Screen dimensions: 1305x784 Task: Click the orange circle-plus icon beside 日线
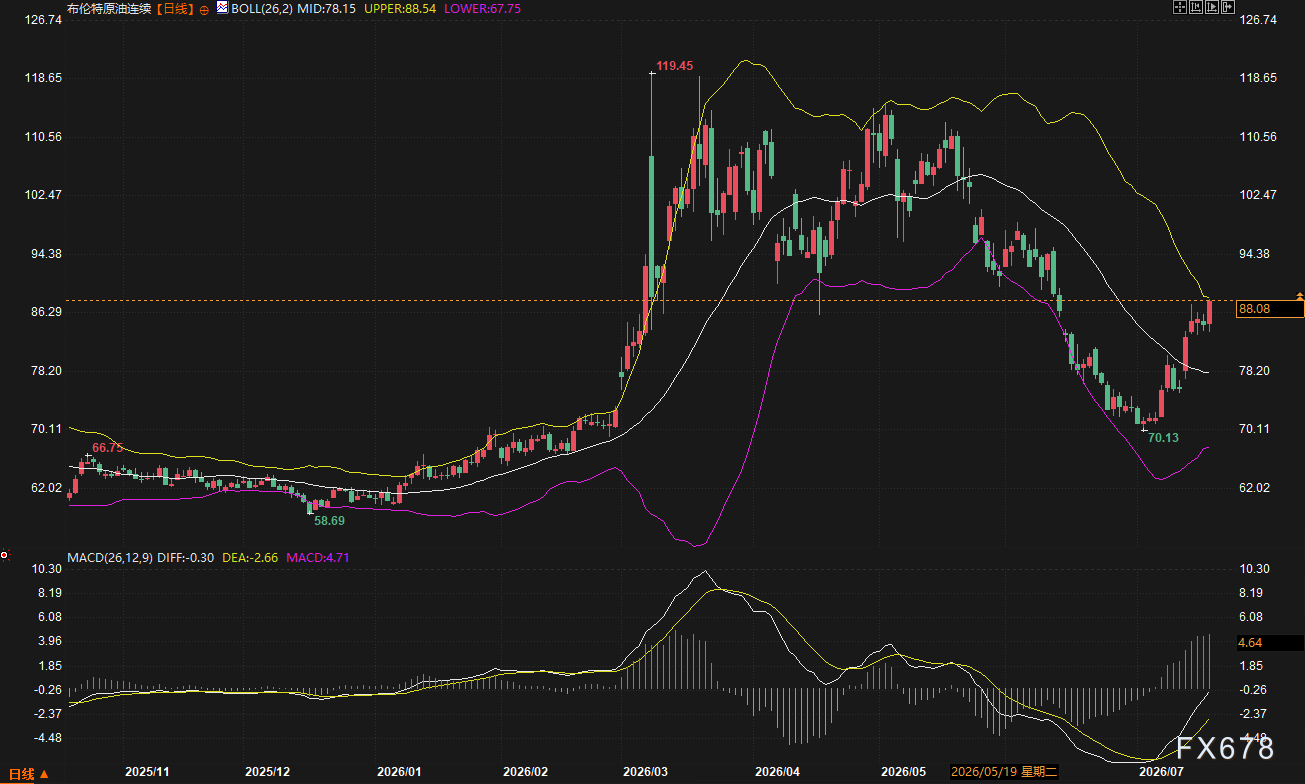tap(204, 9)
